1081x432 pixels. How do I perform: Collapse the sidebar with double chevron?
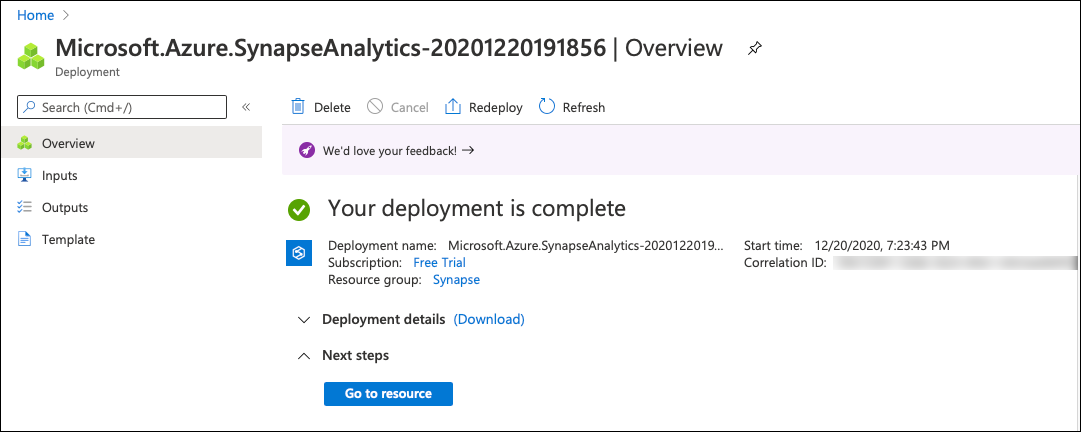[x=246, y=107]
